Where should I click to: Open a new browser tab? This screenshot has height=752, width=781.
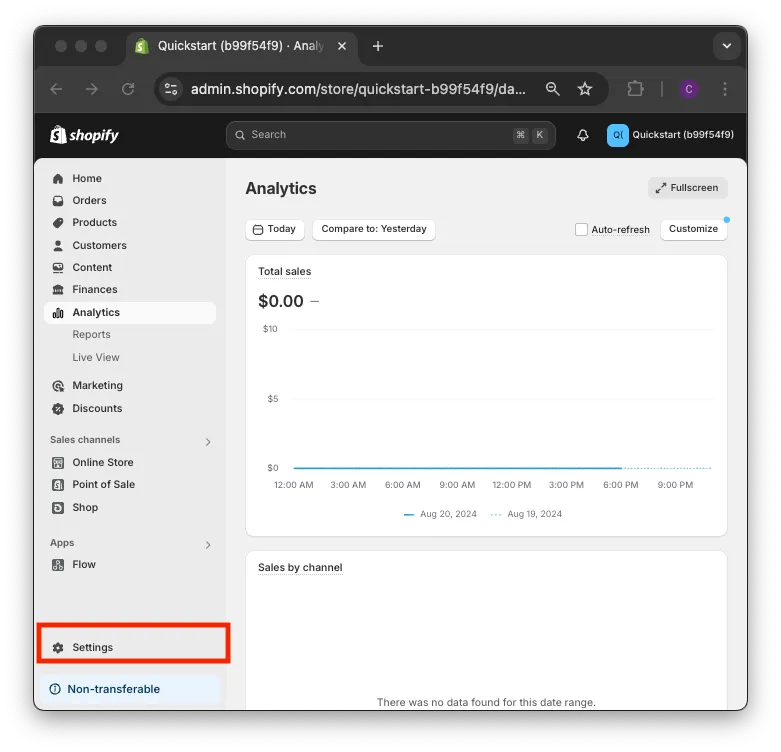coord(378,46)
